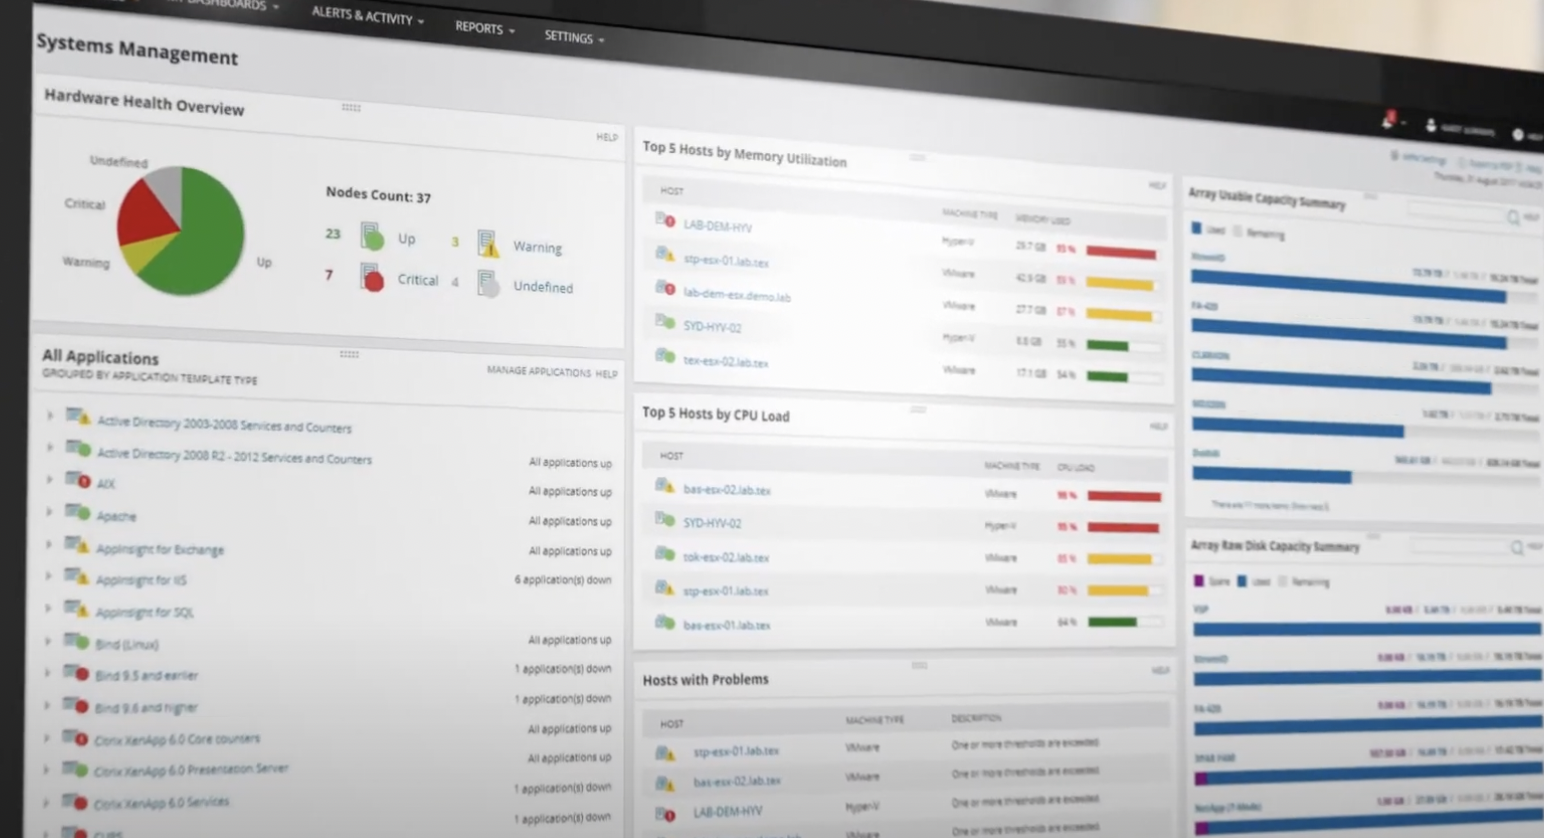Open SYD-HYV-02 in CPU Load list
This screenshot has width=1544, height=838.
(x=712, y=523)
